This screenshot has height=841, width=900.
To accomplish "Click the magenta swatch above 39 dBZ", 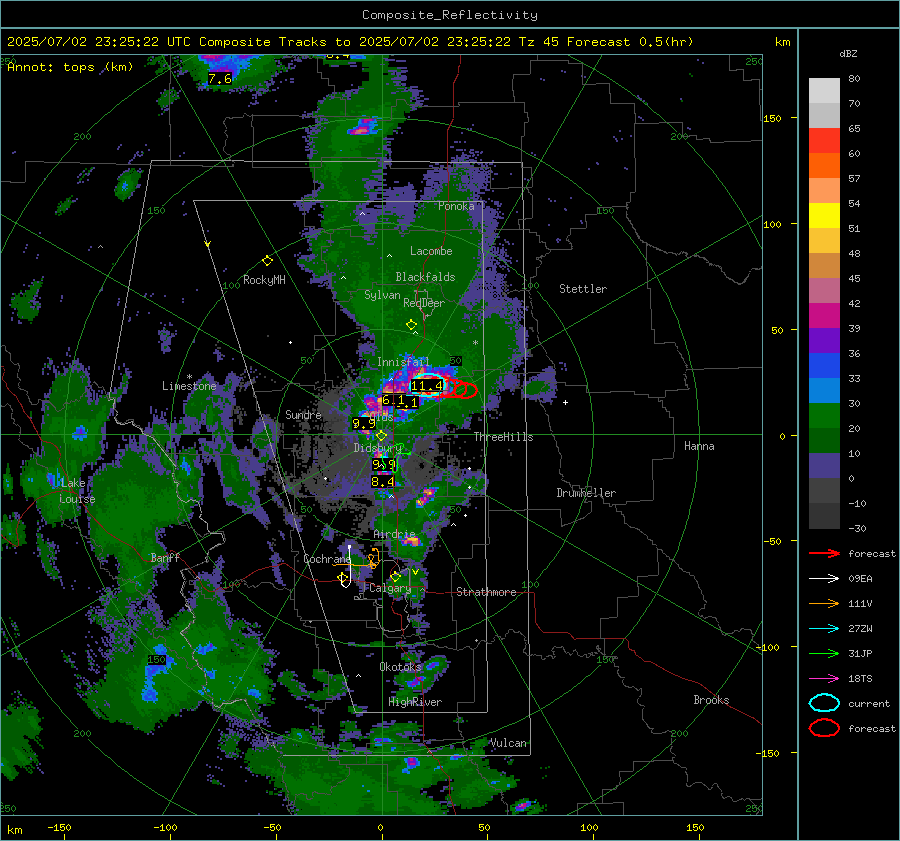I will point(824,316).
